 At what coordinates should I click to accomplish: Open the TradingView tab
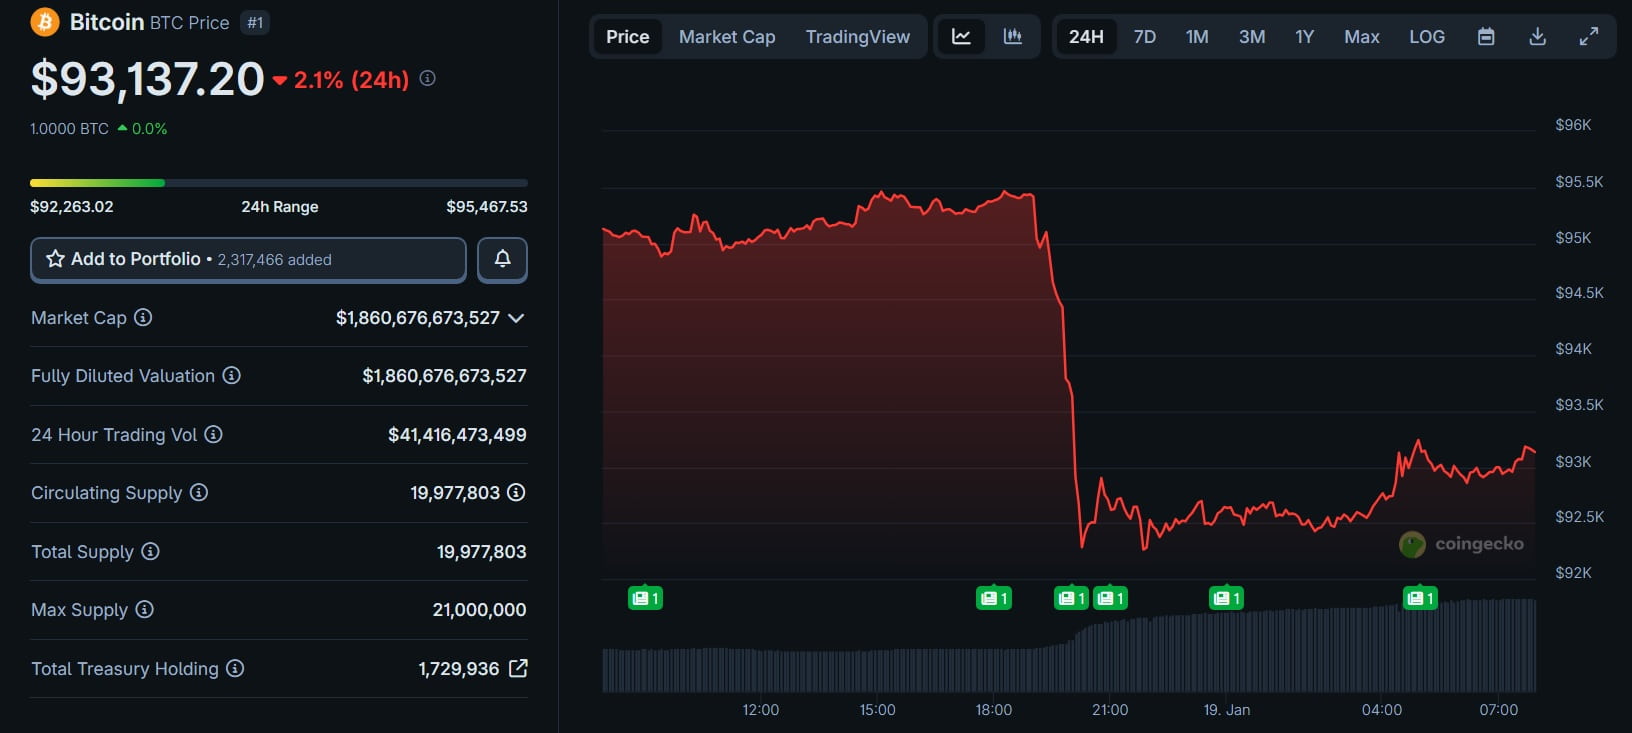pyautogui.click(x=858, y=37)
